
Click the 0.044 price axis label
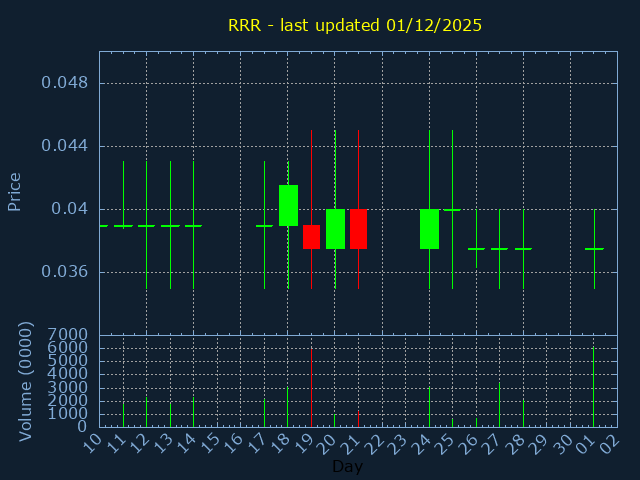point(65,146)
